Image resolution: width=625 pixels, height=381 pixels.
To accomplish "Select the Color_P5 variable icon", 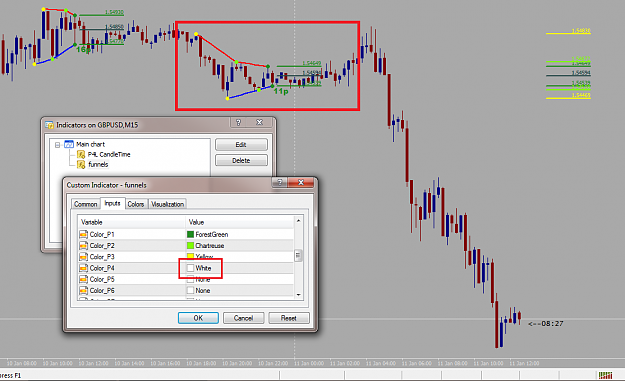I will (83, 279).
